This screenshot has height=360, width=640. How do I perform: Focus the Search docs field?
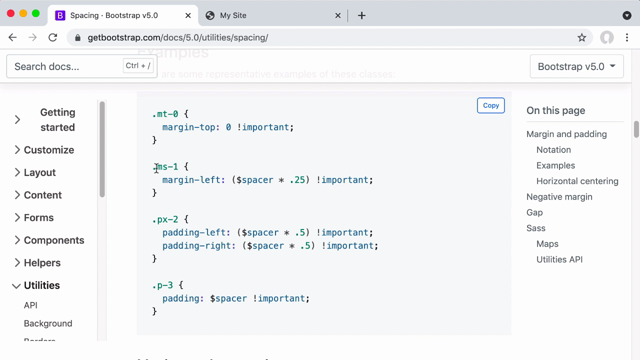pos(82,66)
